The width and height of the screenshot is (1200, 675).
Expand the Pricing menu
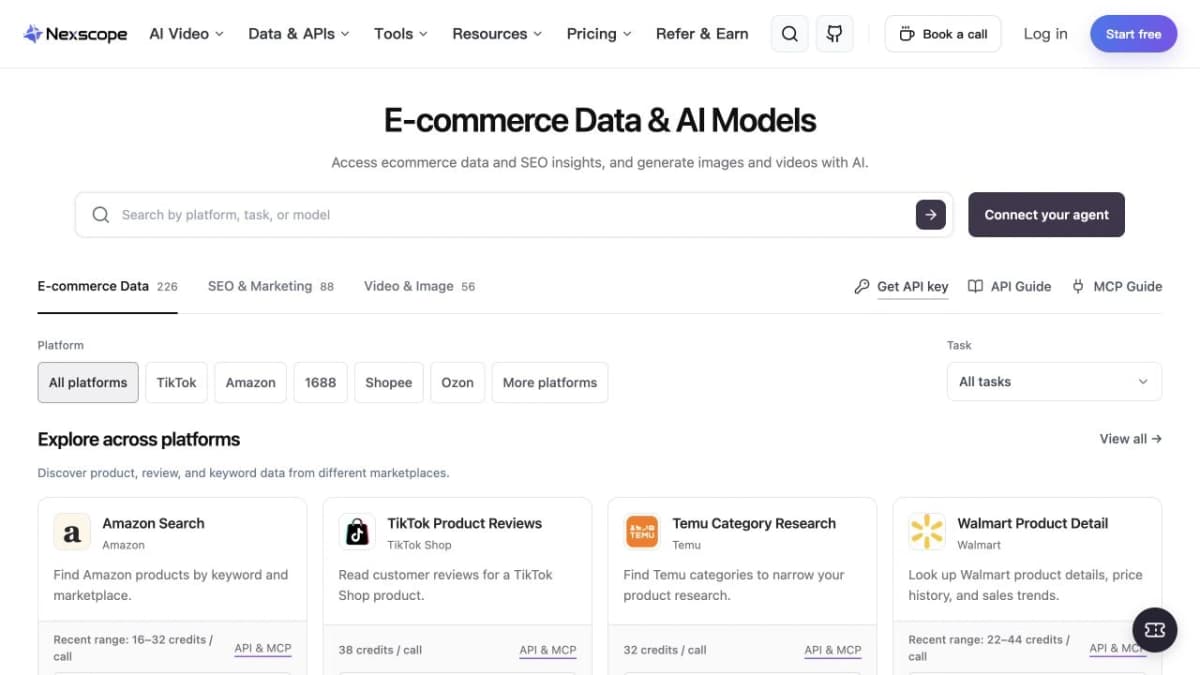click(599, 34)
